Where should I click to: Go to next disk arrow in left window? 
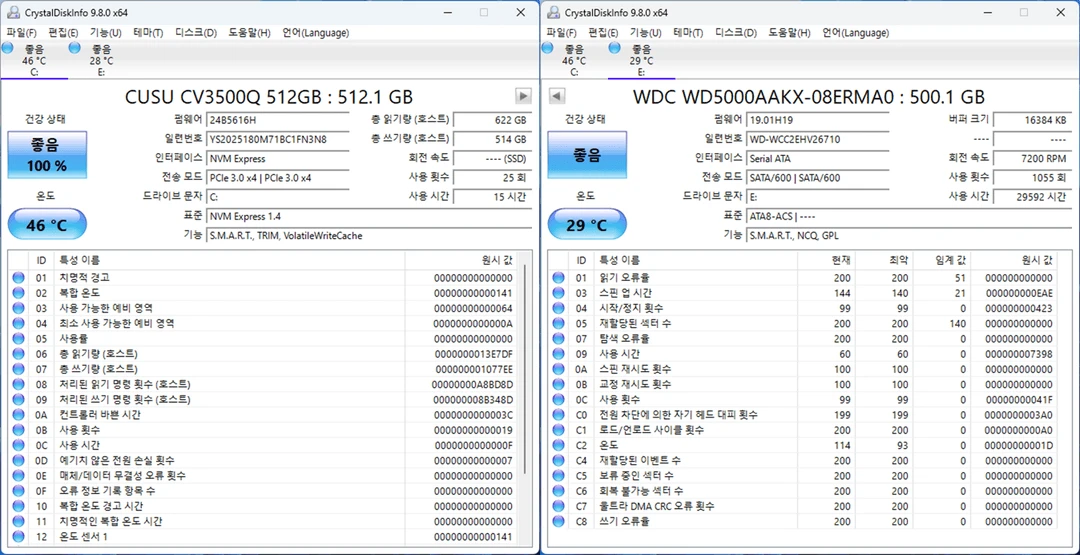tap(523, 96)
